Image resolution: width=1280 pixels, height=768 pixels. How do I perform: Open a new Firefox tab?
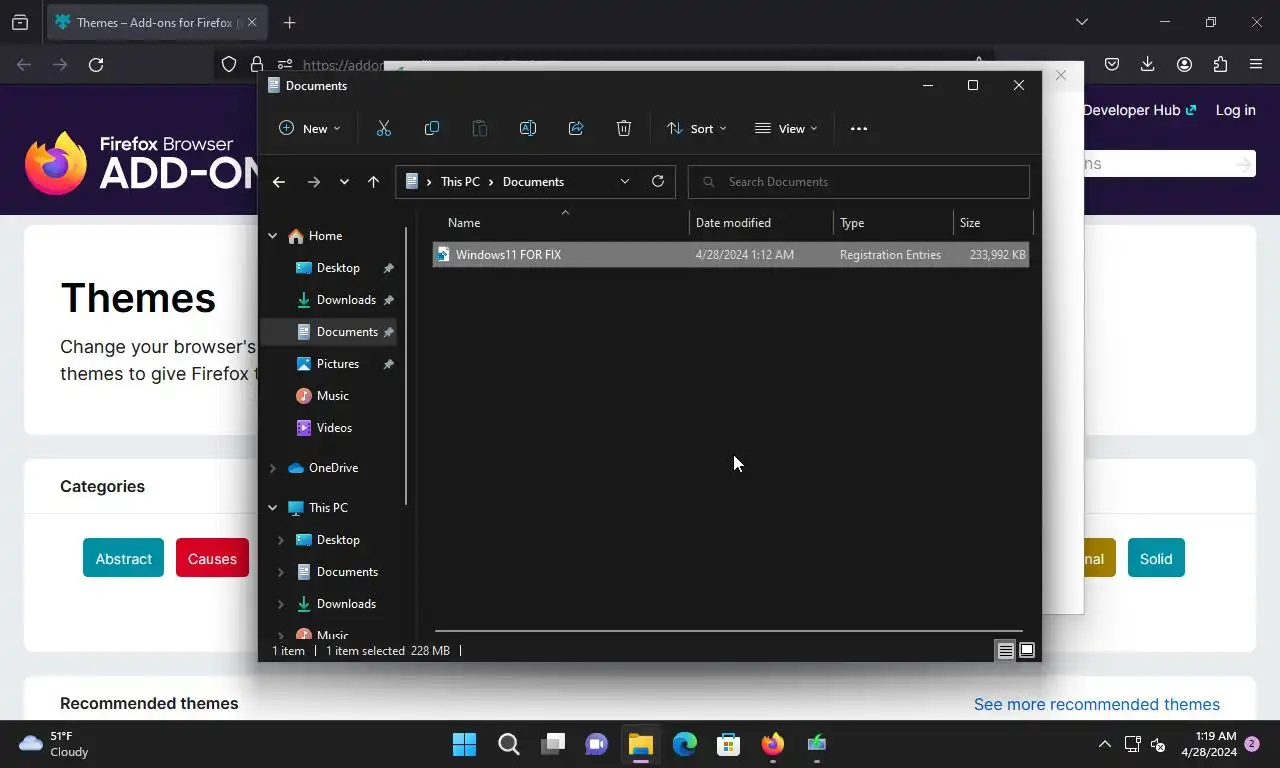[289, 22]
